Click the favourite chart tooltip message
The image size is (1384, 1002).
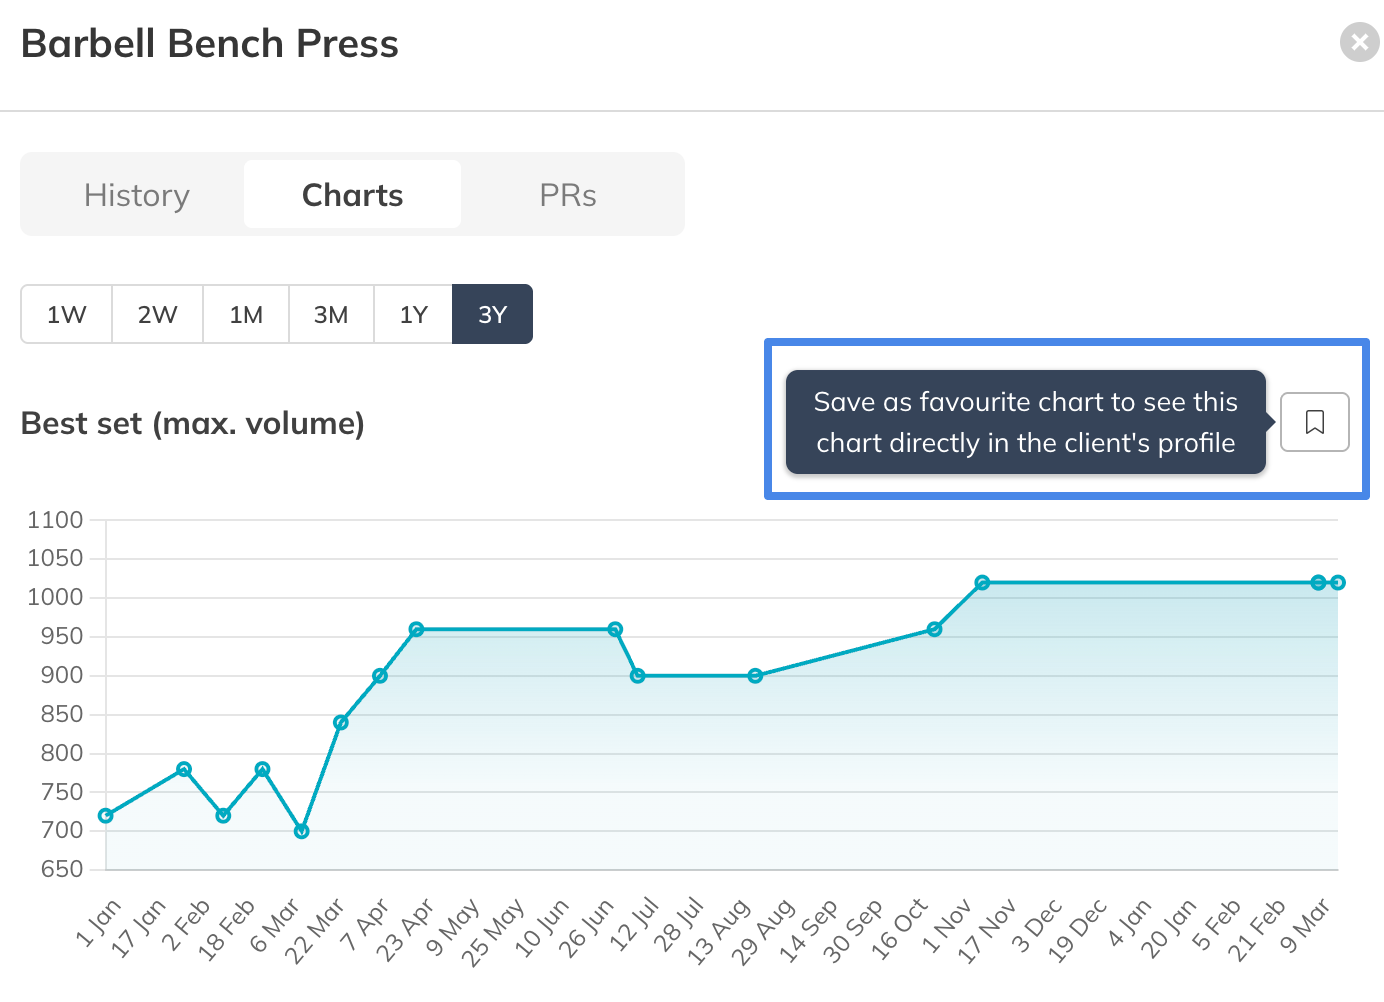click(1025, 422)
